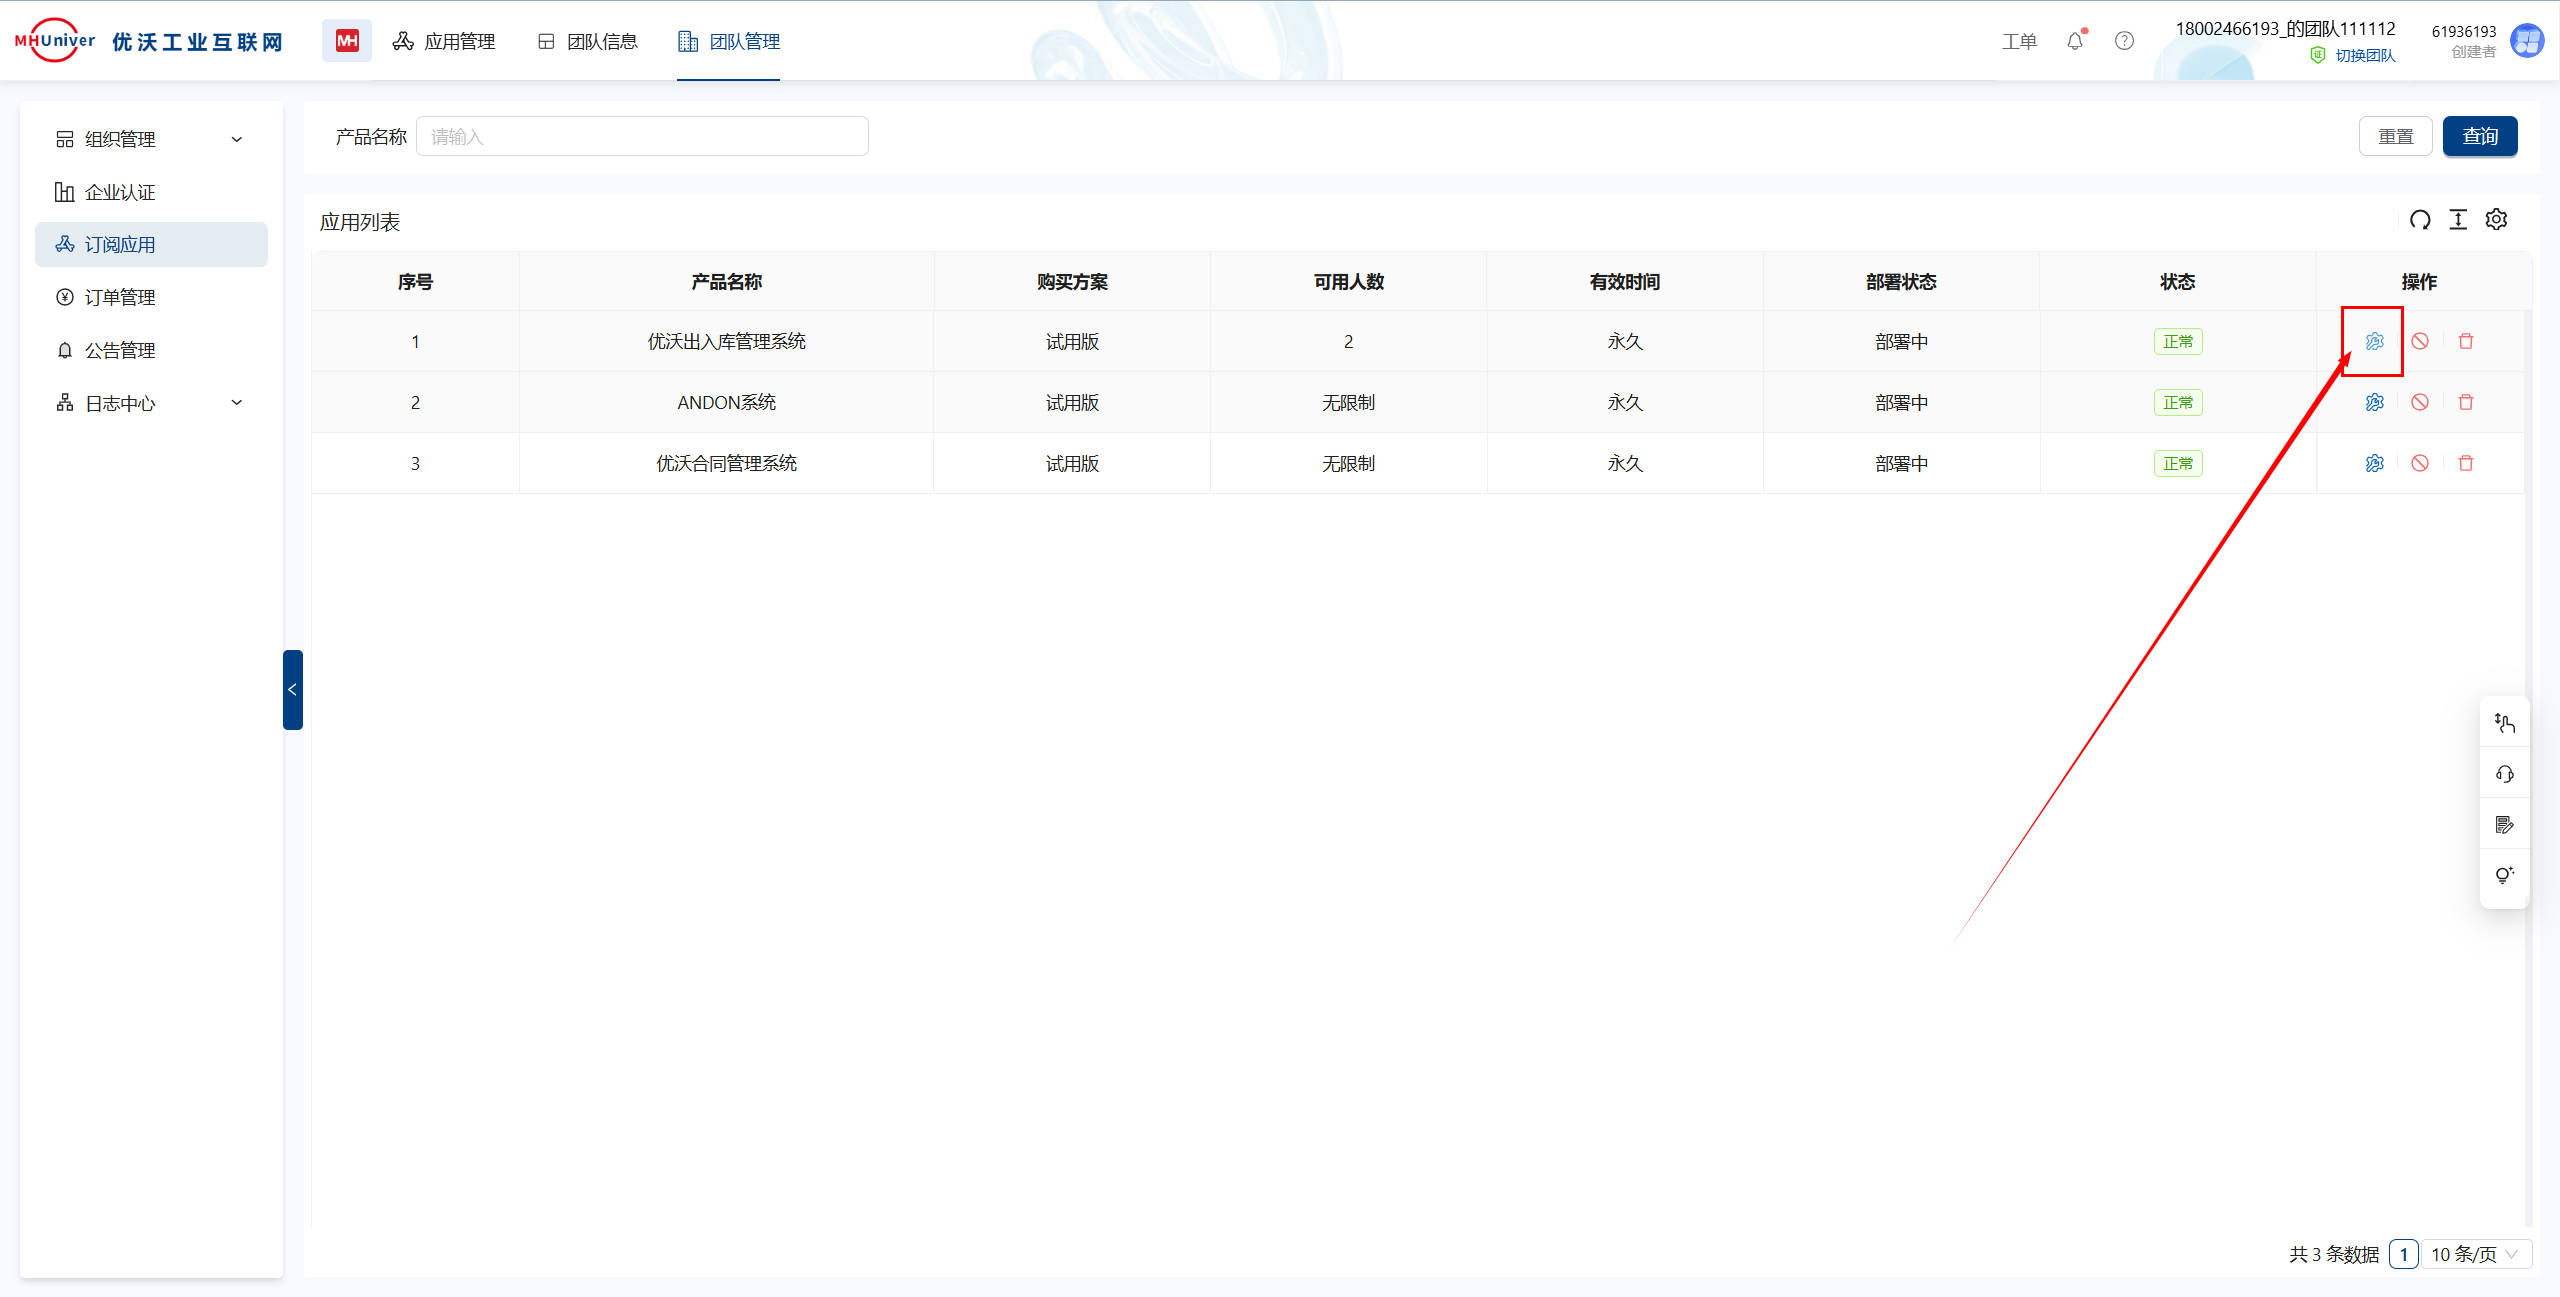The height and width of the screenshot is (1297, 2560).
Task: Click the 查询 button
Action: pyautogui.click(x=2479, y=136)
